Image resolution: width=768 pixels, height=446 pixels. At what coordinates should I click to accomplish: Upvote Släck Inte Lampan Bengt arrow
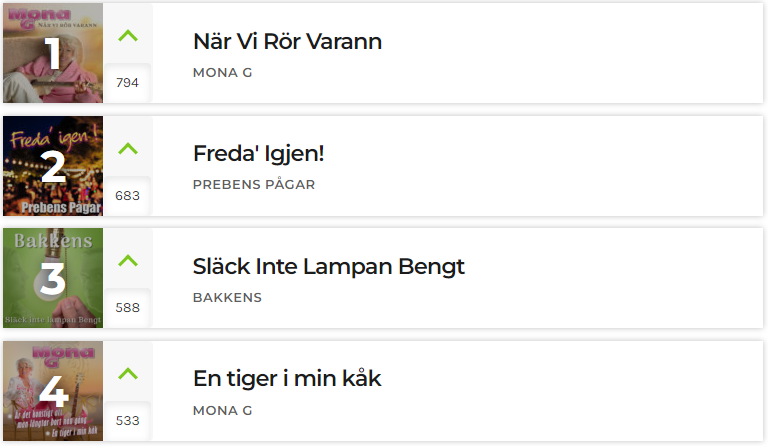tap(128, 260)
